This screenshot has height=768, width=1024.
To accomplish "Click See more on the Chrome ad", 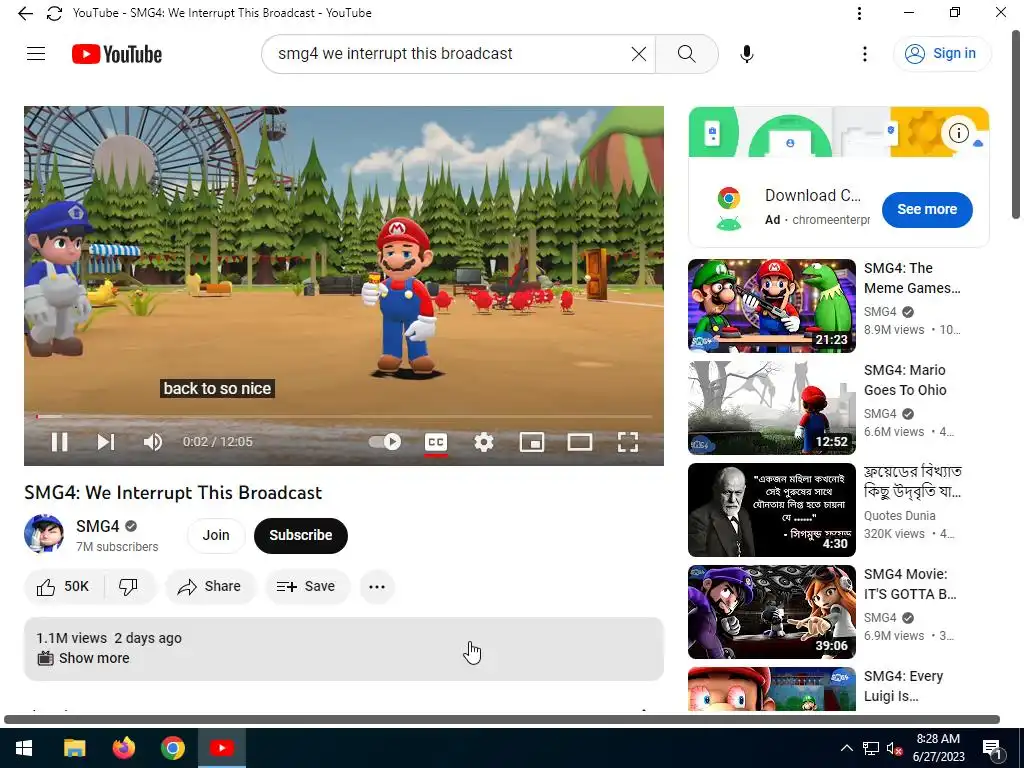I will pos(927,210).
